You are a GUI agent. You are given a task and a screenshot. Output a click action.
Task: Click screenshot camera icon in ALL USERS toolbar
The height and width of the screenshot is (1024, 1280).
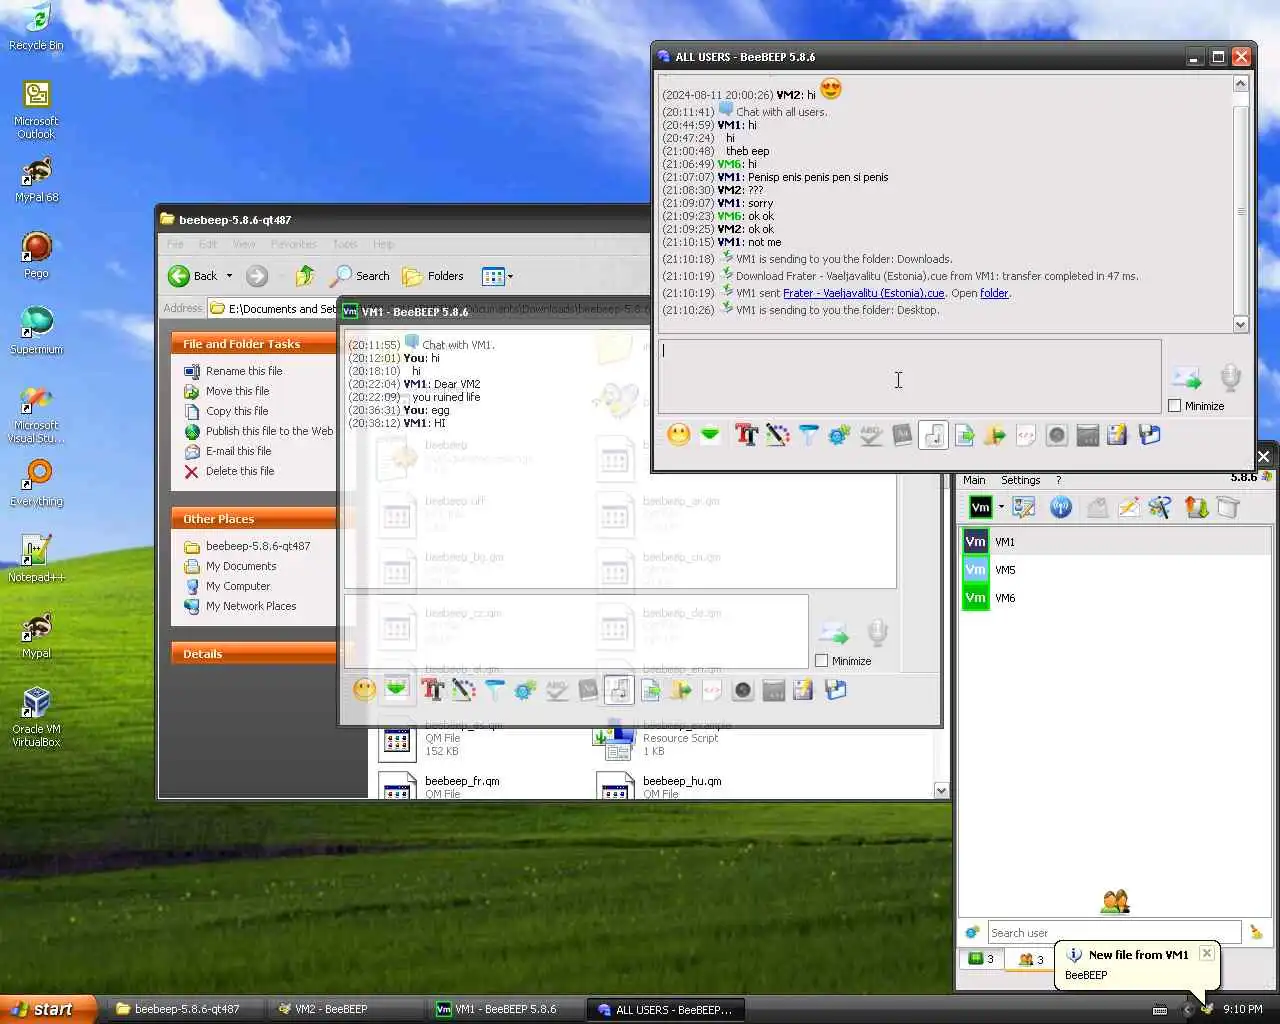click(1057, 434)
